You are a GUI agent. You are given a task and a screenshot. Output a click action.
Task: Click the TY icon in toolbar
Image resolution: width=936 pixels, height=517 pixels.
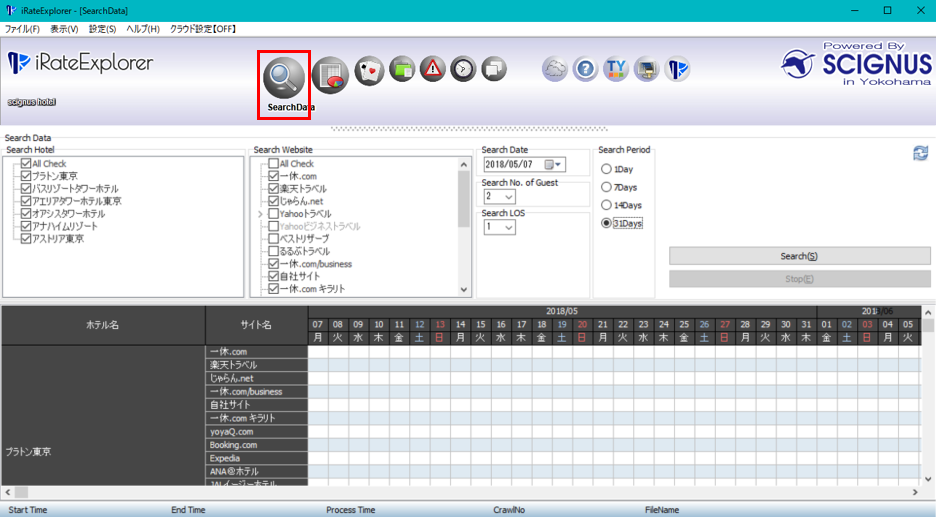click(616, 69)
